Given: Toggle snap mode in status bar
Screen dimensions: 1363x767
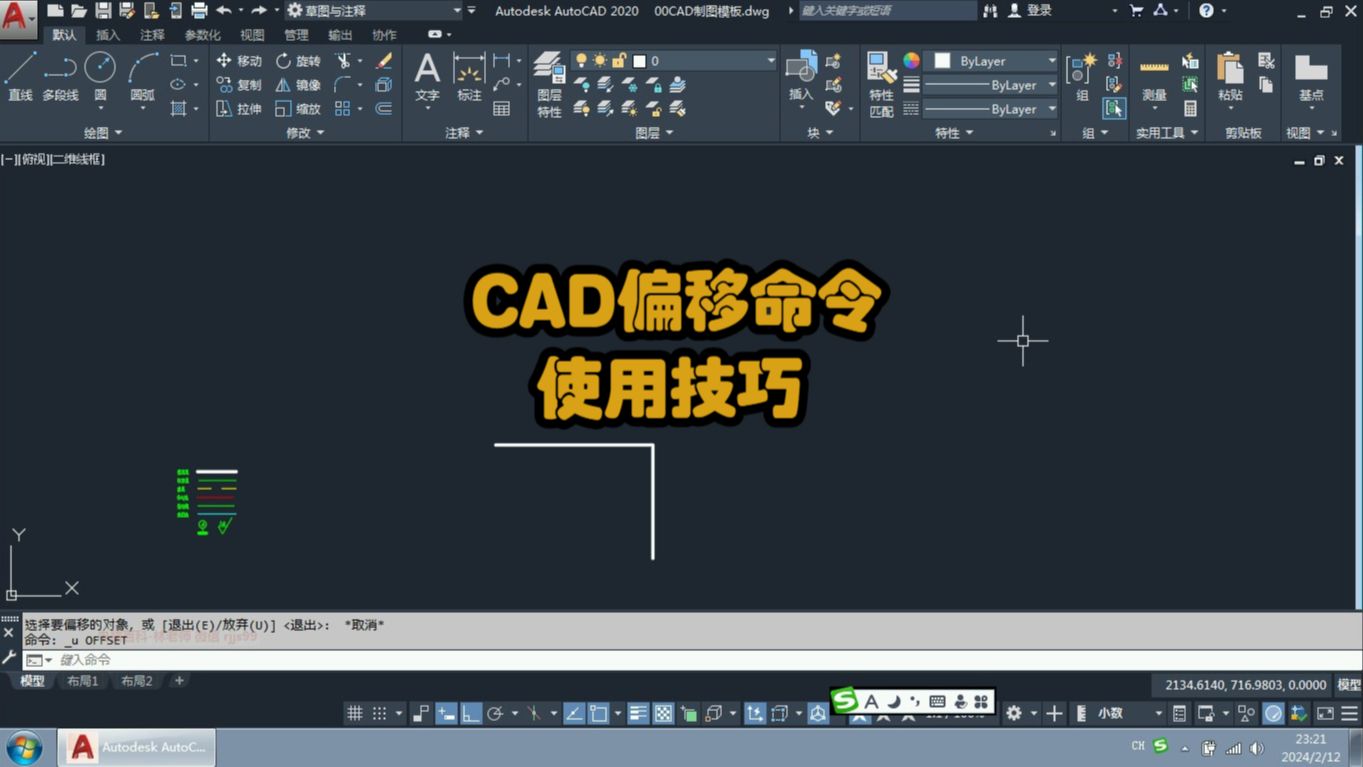Looking at the screenshot, I should [379, 713].
